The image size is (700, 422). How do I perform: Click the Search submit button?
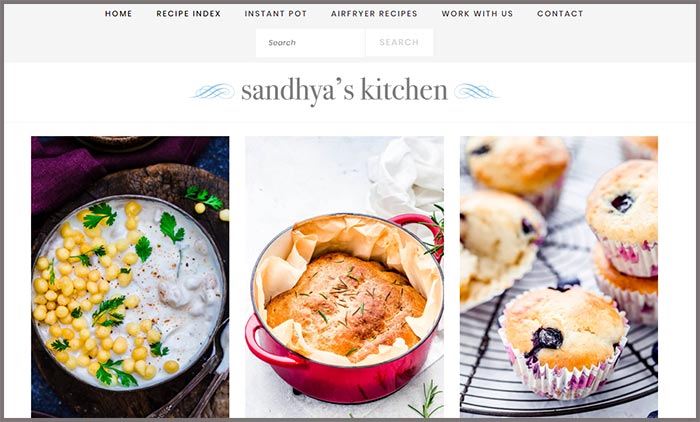[399, 43]
